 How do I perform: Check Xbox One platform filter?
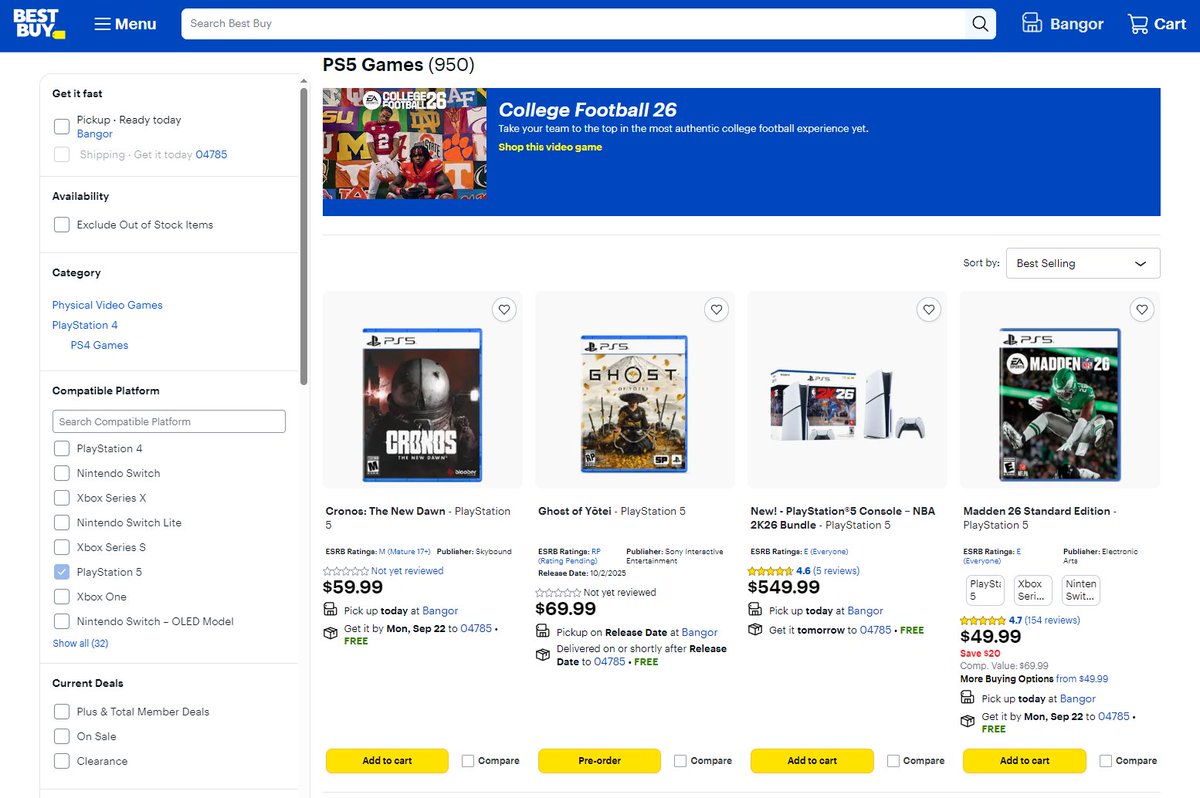point(62,597)
